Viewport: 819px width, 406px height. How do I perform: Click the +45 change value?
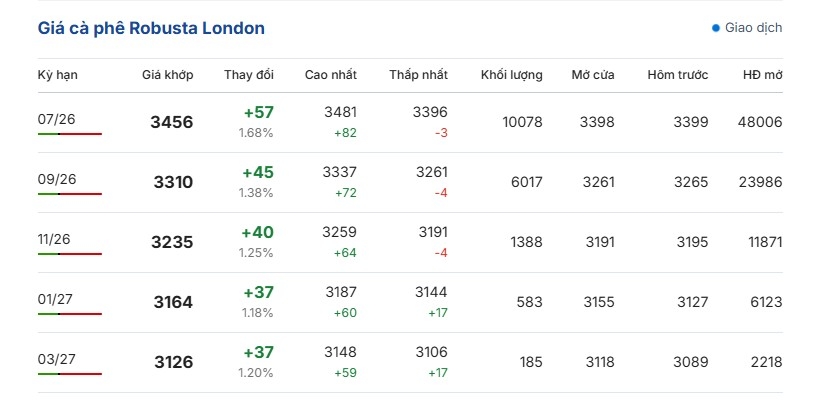tap(258, 172)
